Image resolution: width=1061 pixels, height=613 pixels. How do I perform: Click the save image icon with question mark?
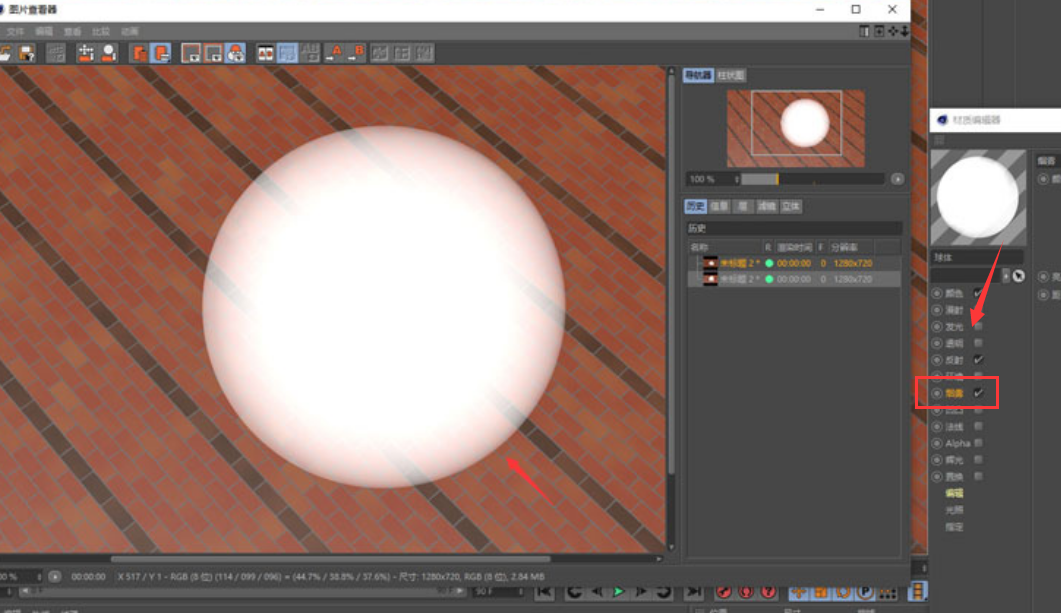tap(27, 53)
